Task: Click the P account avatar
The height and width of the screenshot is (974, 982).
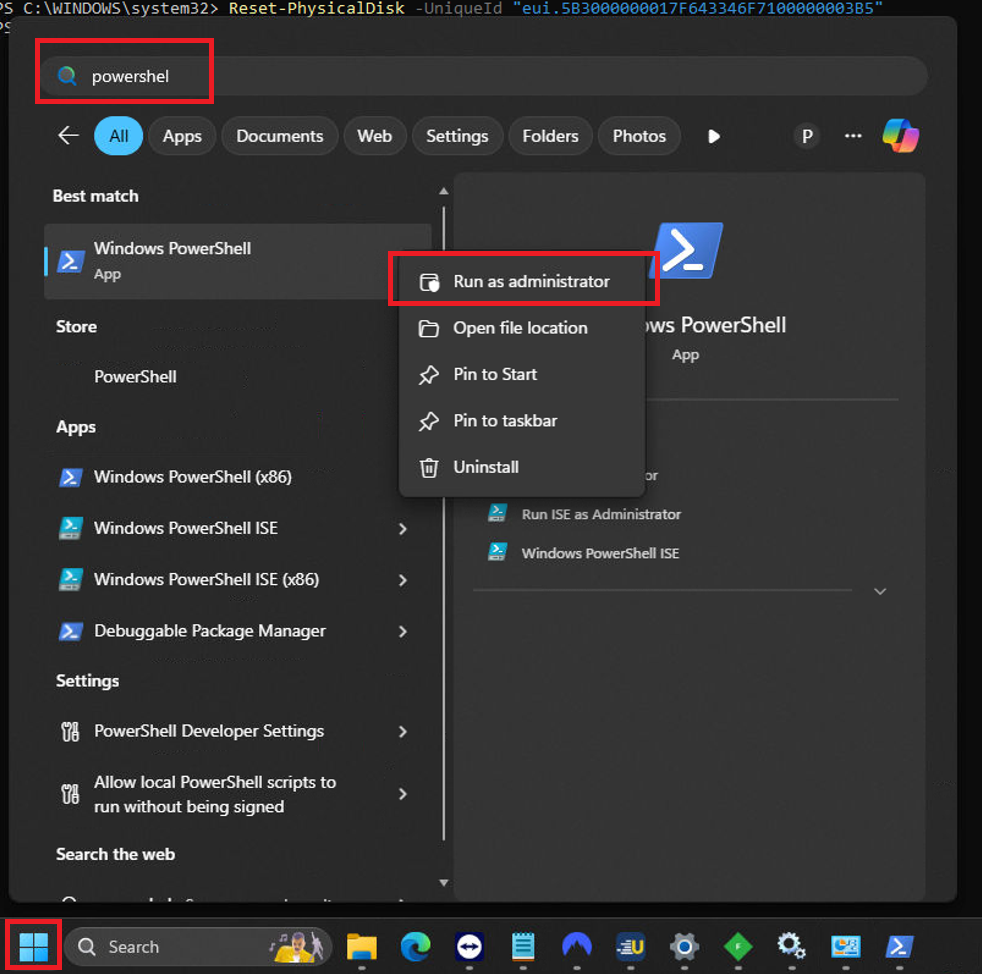Action: point(807,136)
